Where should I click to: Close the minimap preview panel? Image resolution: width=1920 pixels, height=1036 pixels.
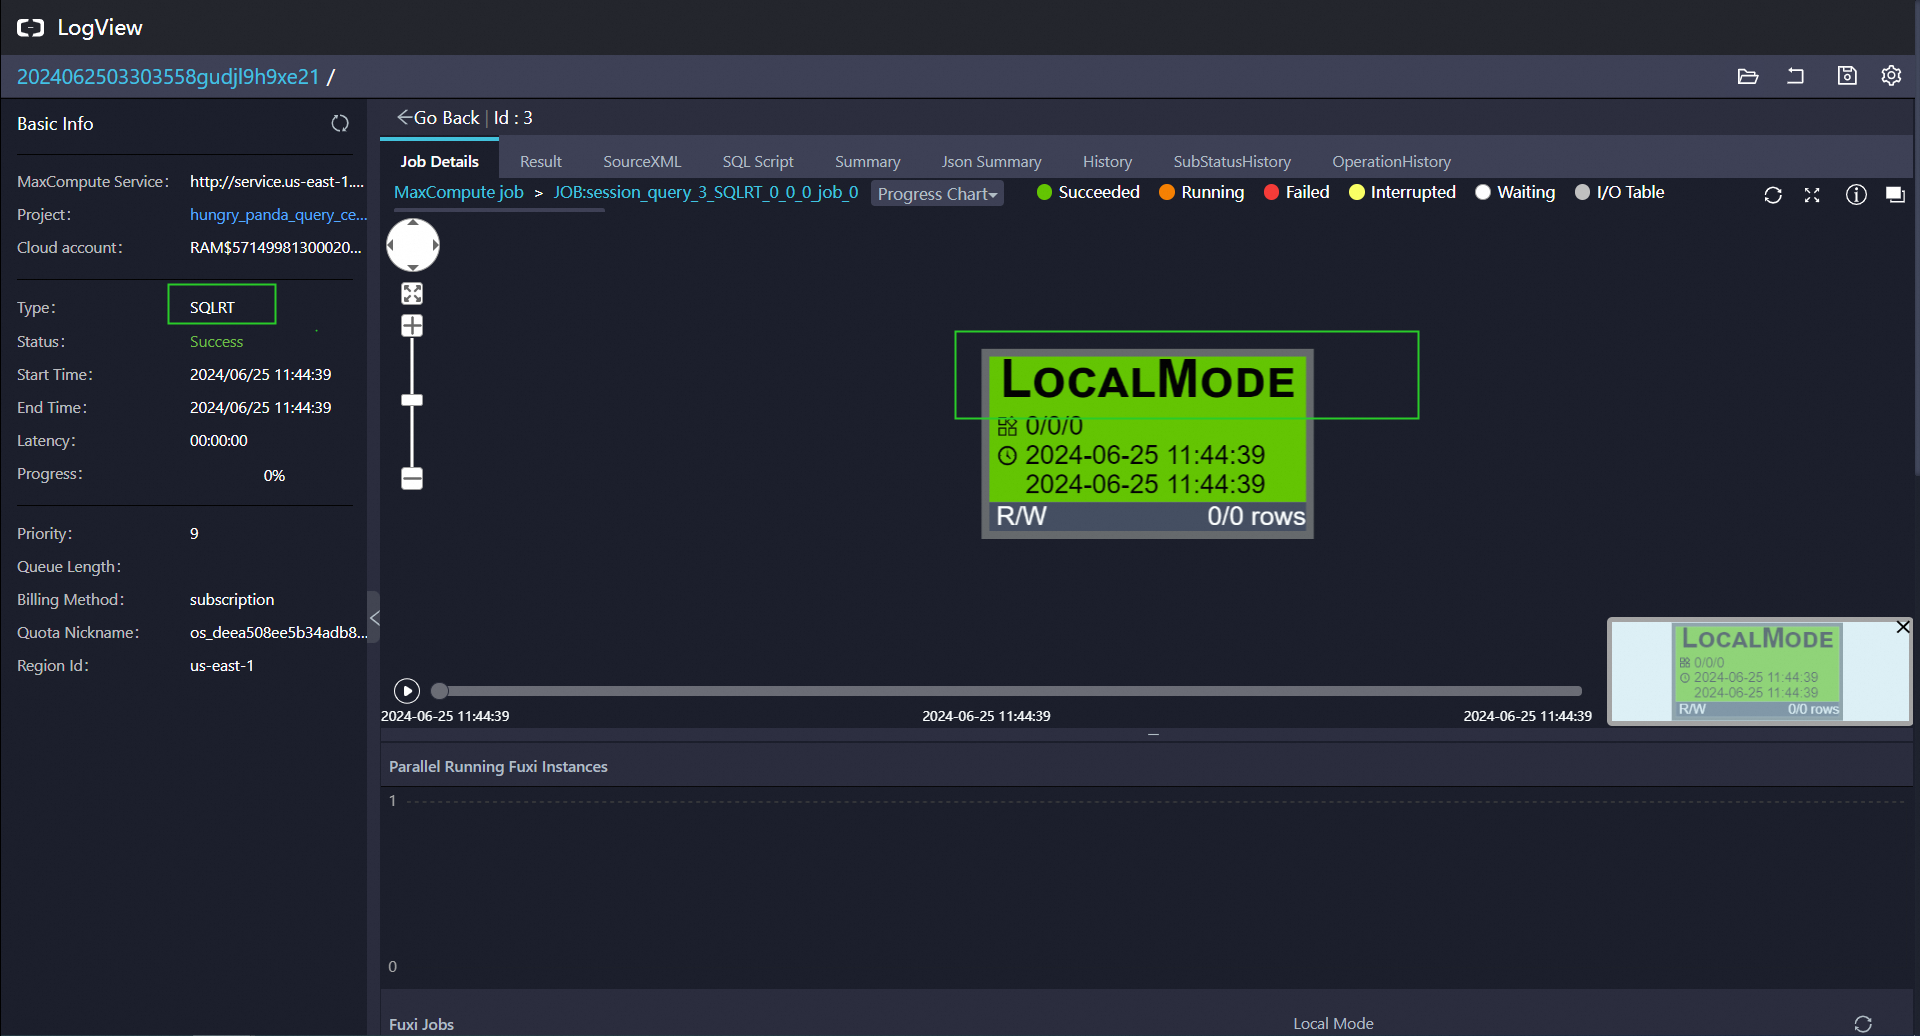(1903, 627)
